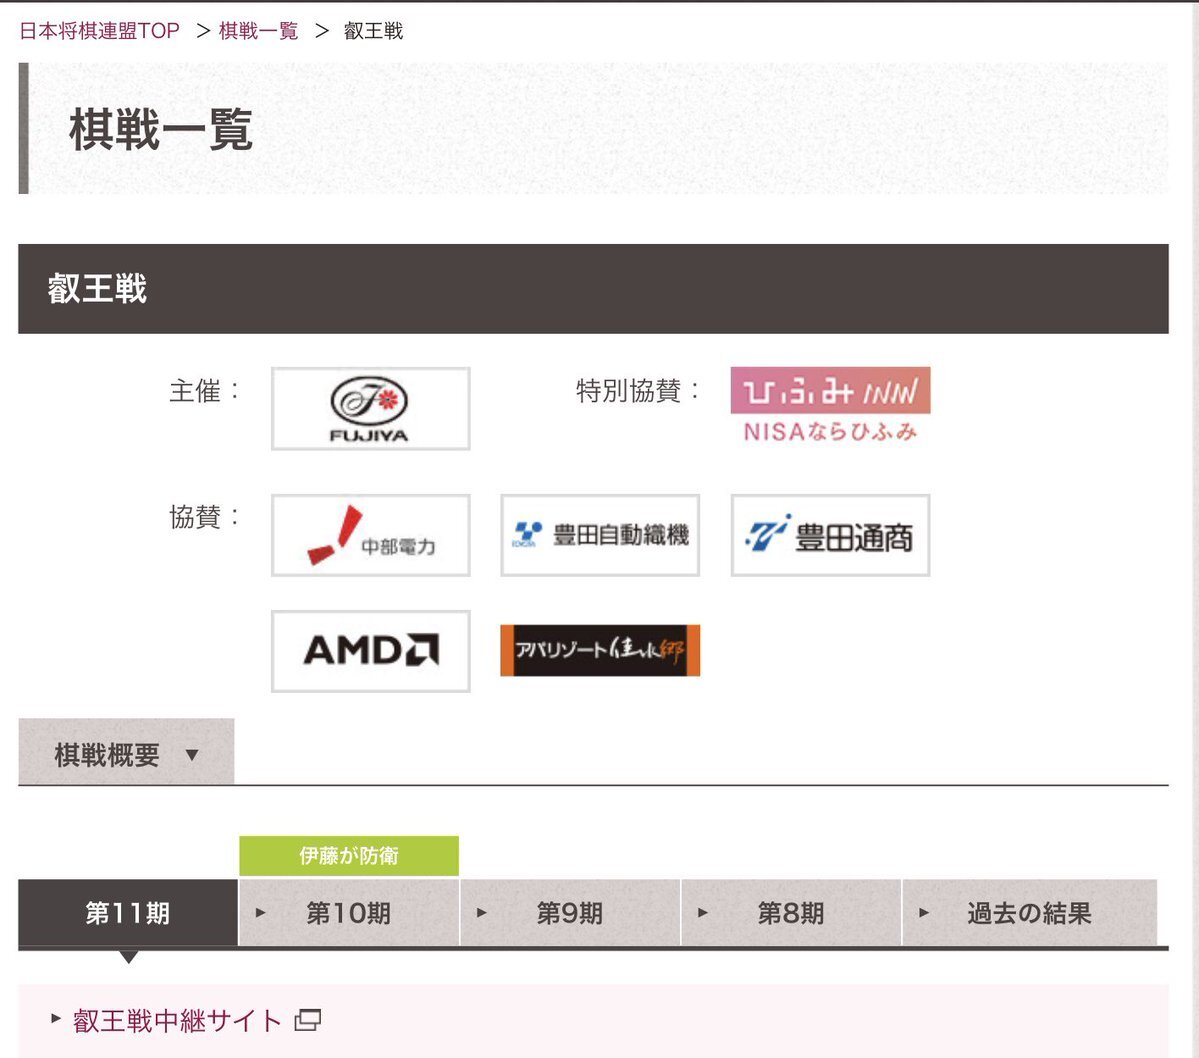The height and width of the screenshot is (1058, 1199).
Task: Open the 中部電力 sponsor logo
Action: click(370, 535)
